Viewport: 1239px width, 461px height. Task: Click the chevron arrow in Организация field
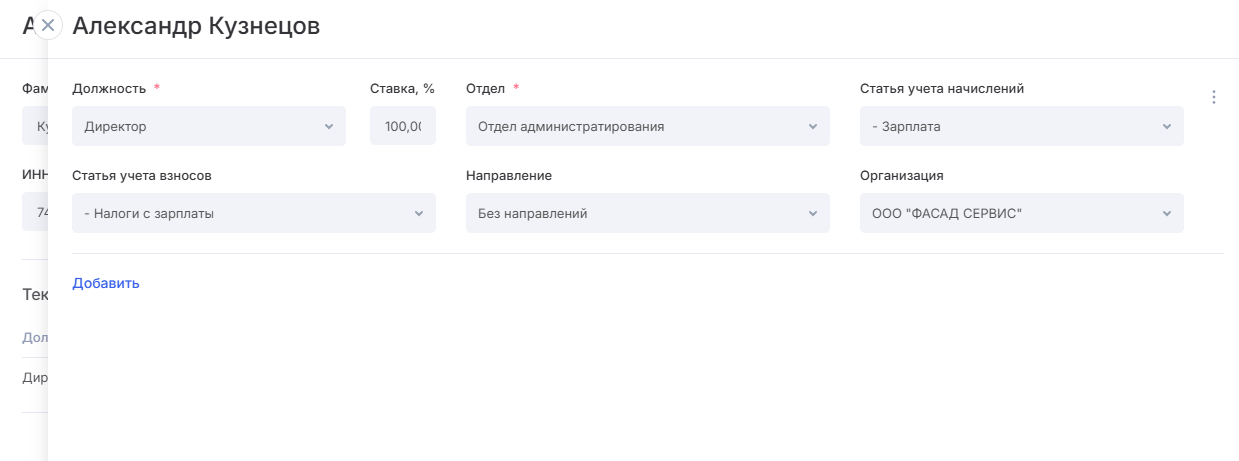coord(1167,213)
